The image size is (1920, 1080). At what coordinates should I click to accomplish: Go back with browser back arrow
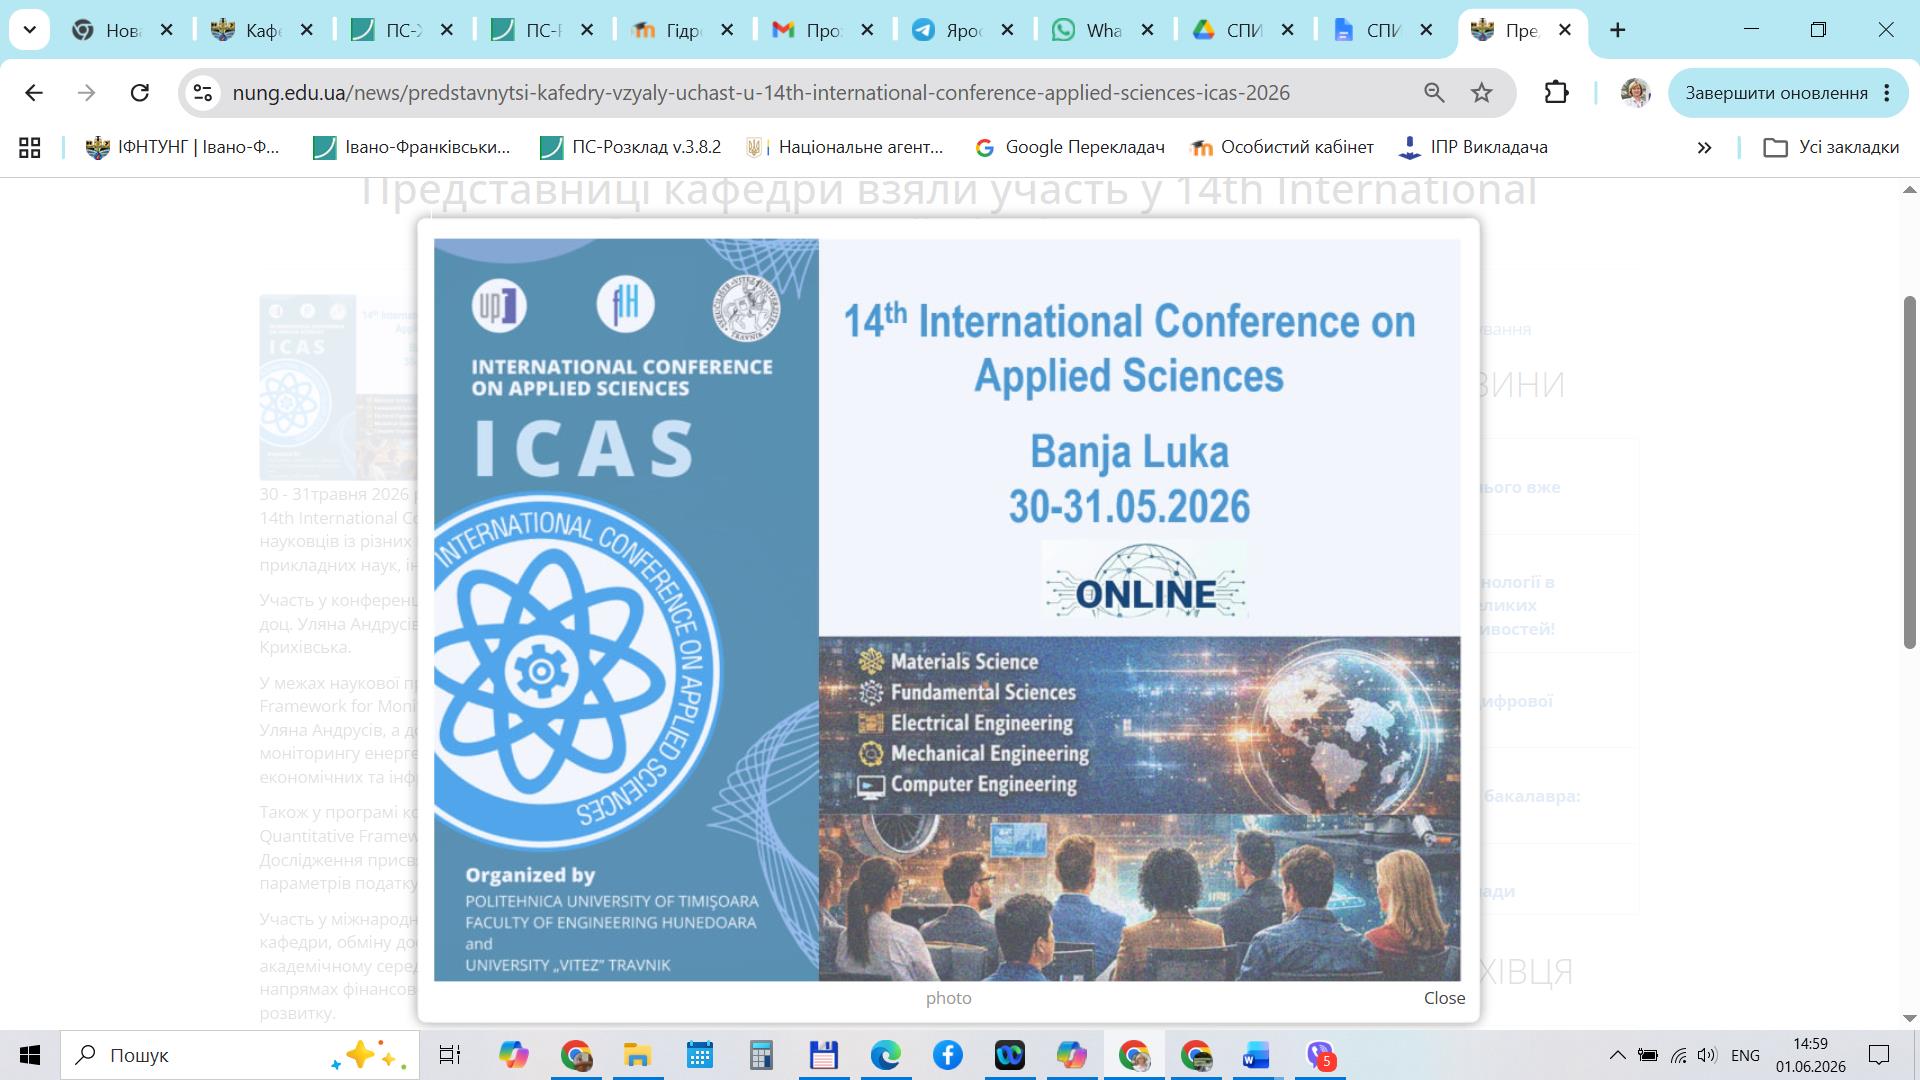[x=34, y=93]
